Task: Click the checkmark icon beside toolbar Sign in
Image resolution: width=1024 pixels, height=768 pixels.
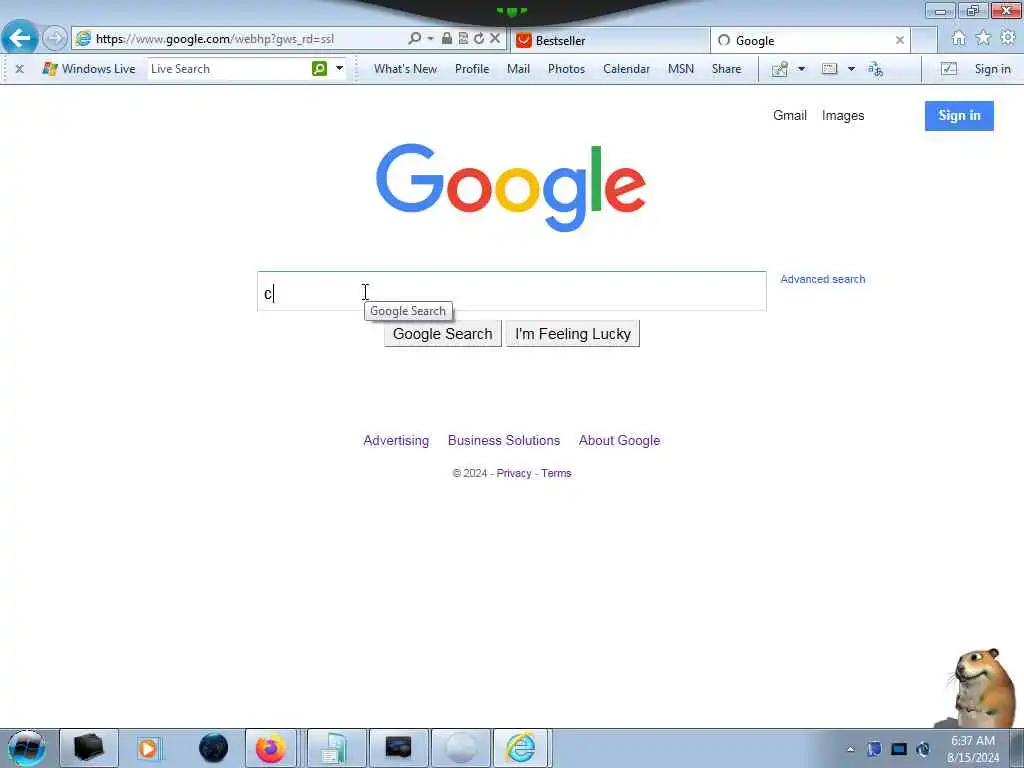Action: pyautogui.click(x=949, y=69)
